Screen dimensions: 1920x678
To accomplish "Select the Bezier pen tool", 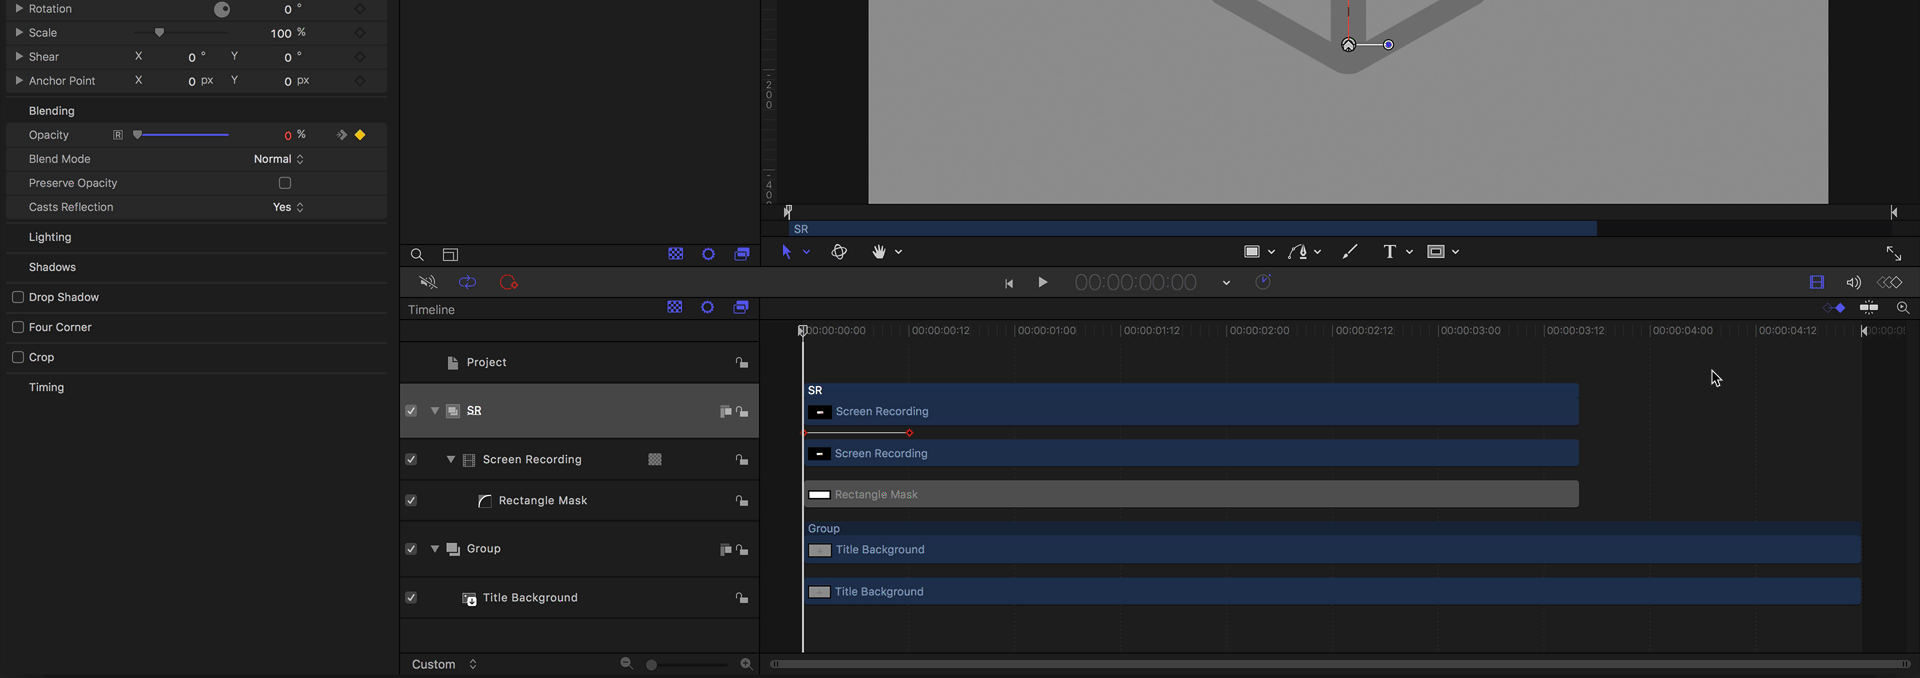I will coord(1298,252).
